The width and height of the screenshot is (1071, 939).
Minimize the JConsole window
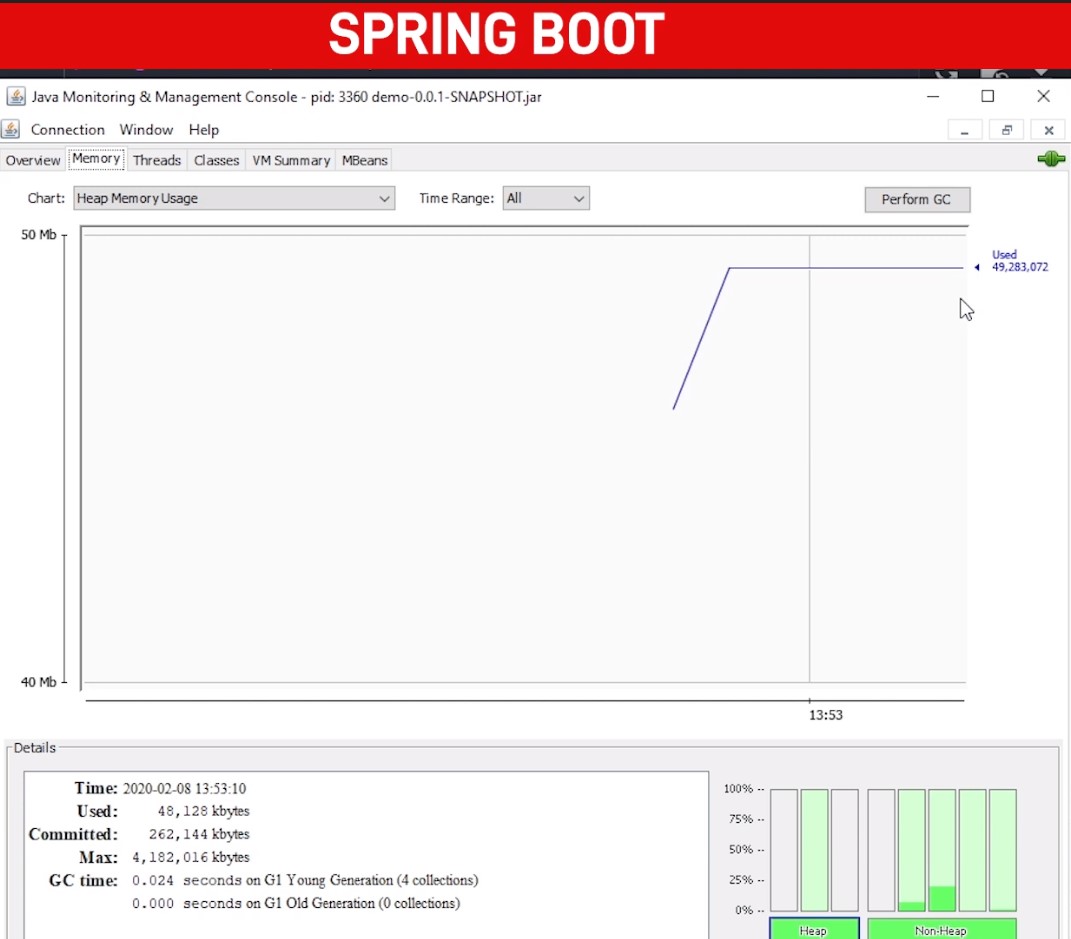tap(932, 97)
